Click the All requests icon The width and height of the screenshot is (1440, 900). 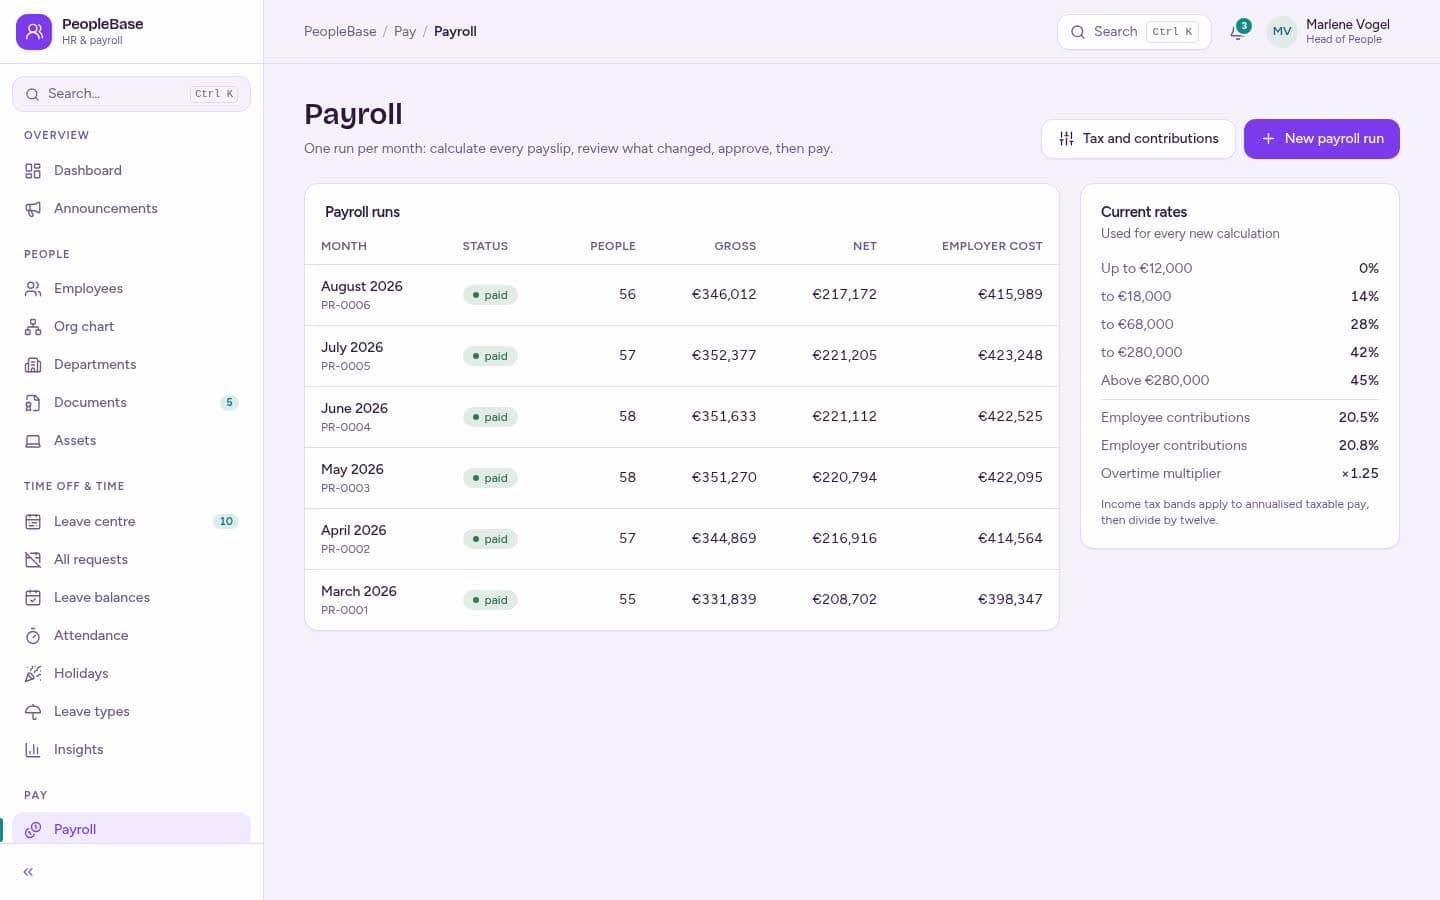33,560
